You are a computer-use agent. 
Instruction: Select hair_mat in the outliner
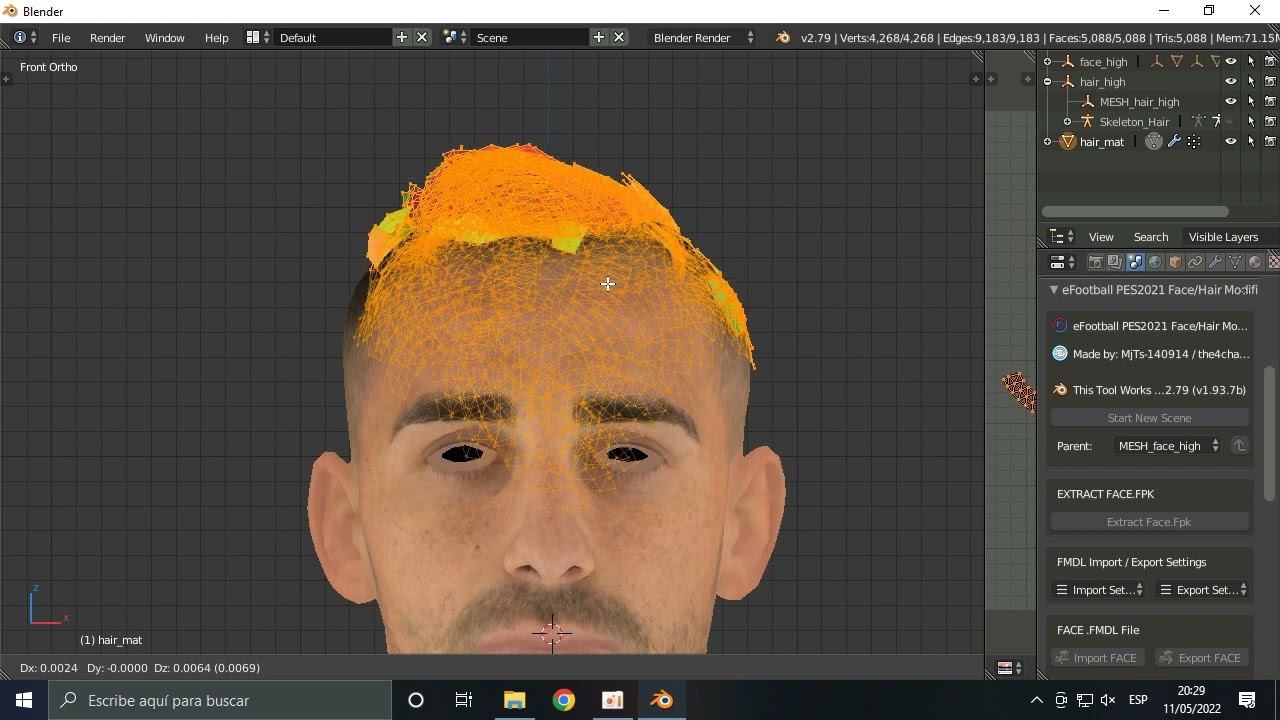[1102, 141]
